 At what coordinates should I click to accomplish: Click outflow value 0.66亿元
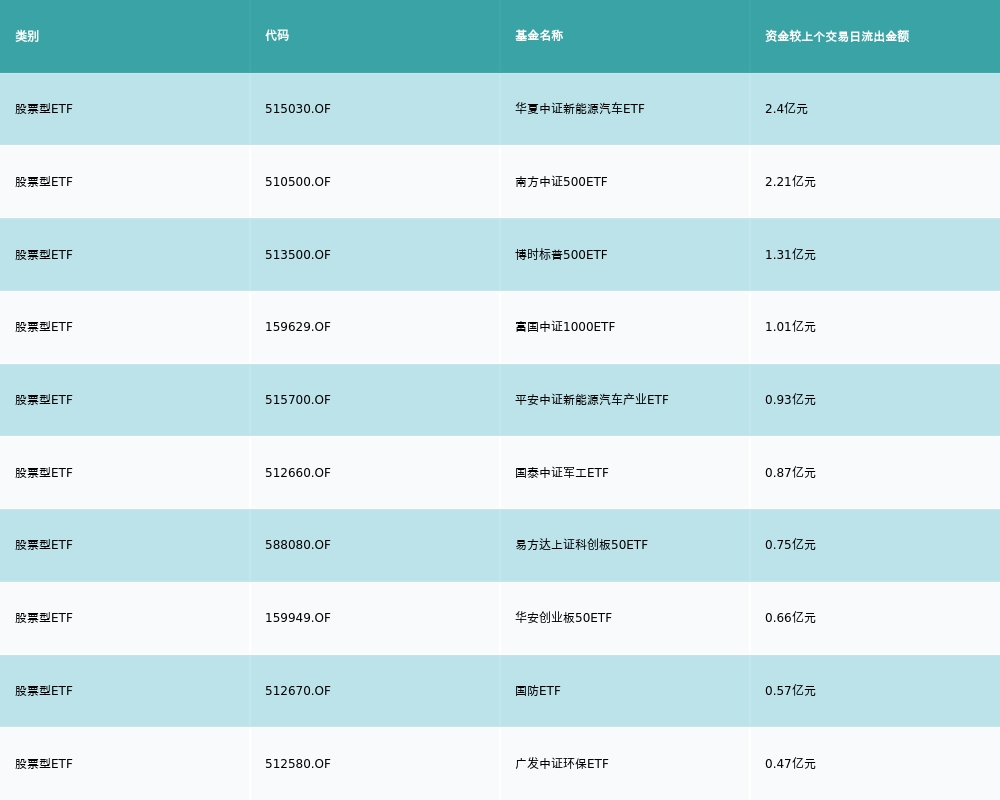[x=790, y=618]
